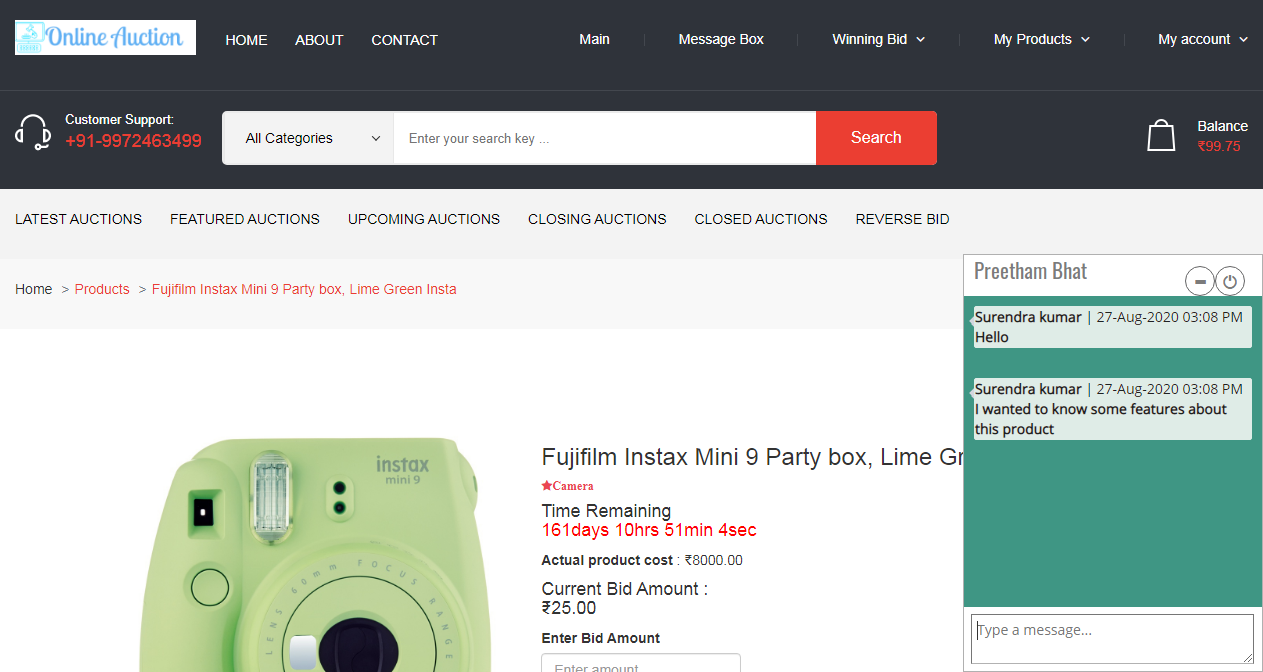Screen dimensions: 1263x672
Task: Click the 'I wanted to know some features' message
Action: click(x=1113, y=409)
